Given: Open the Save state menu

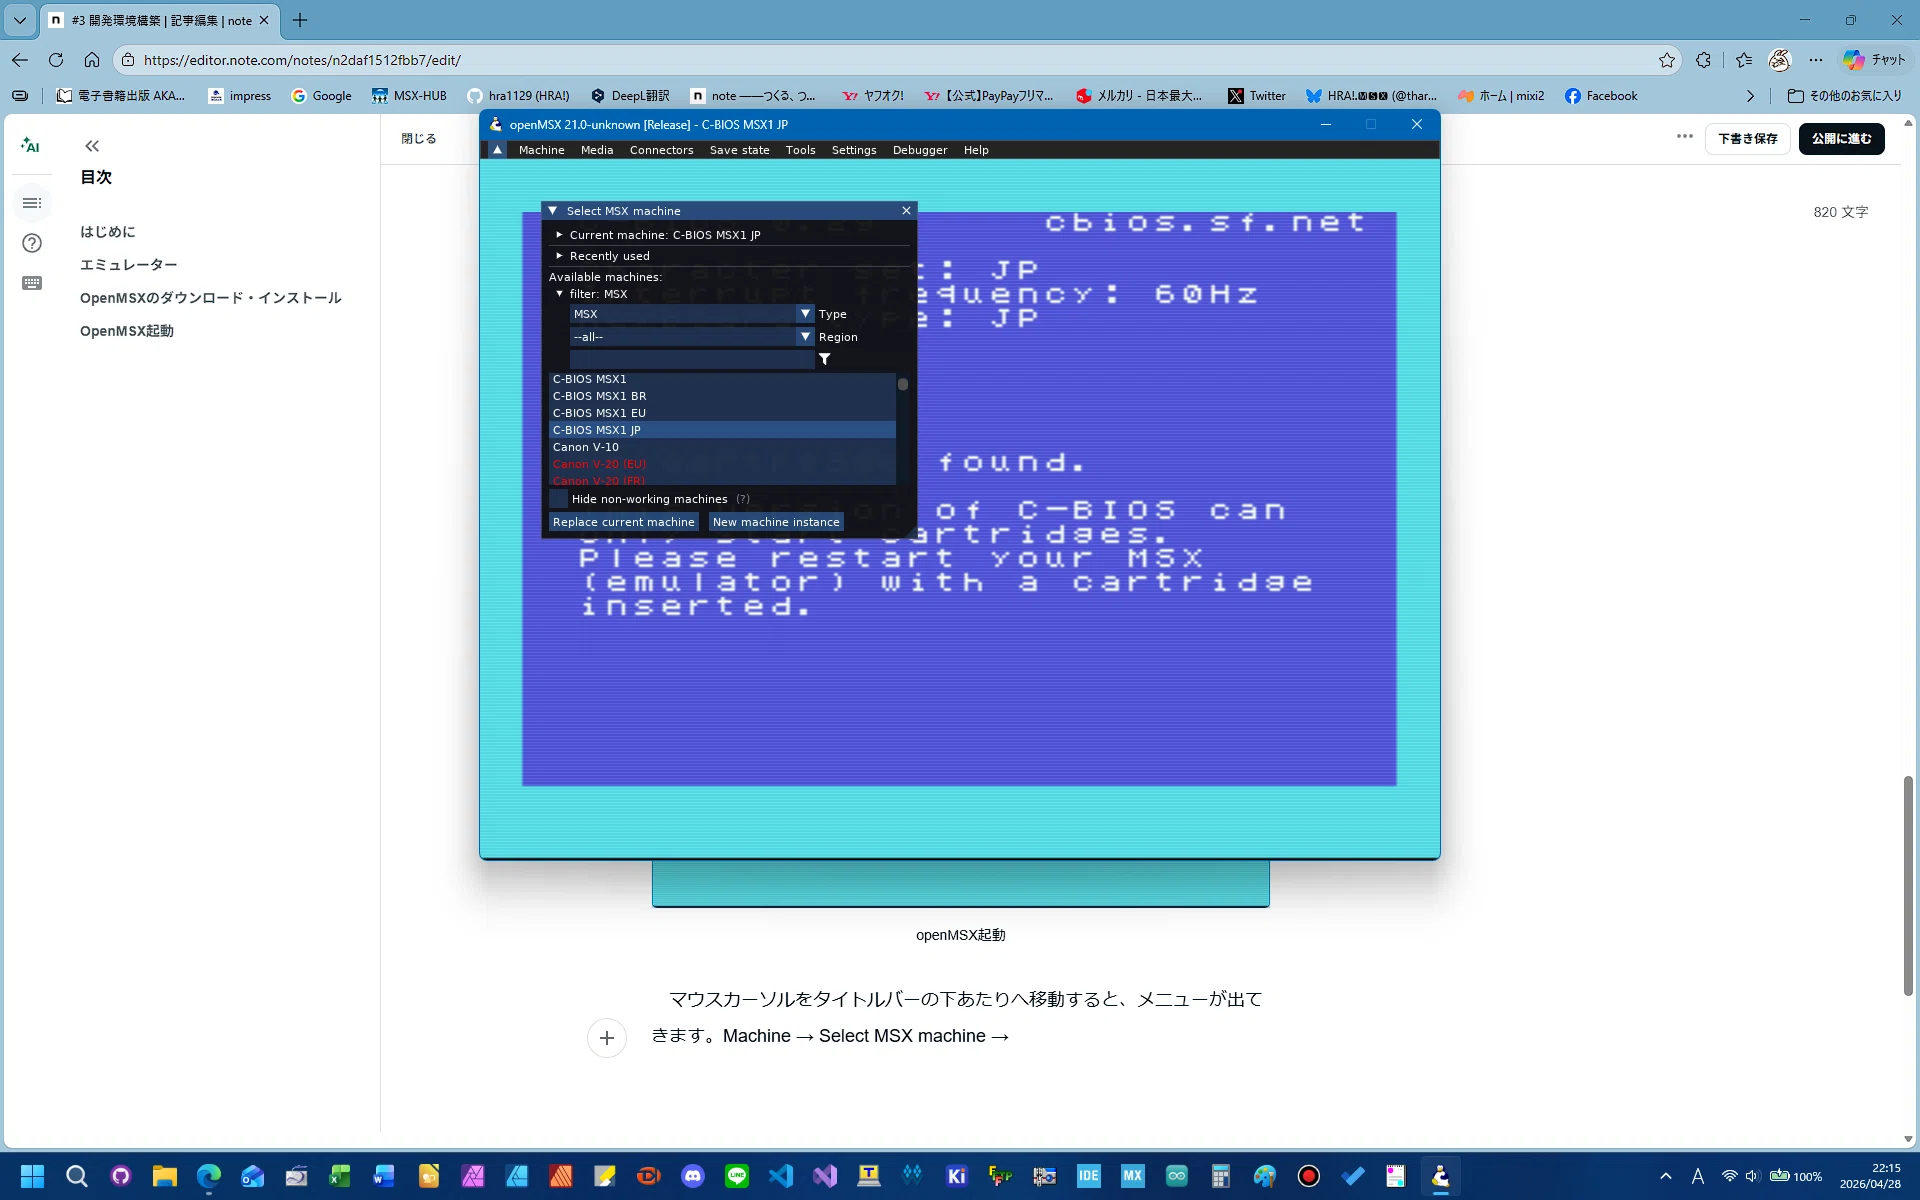Looking at the screenshot, I should [x=739, y=150].
